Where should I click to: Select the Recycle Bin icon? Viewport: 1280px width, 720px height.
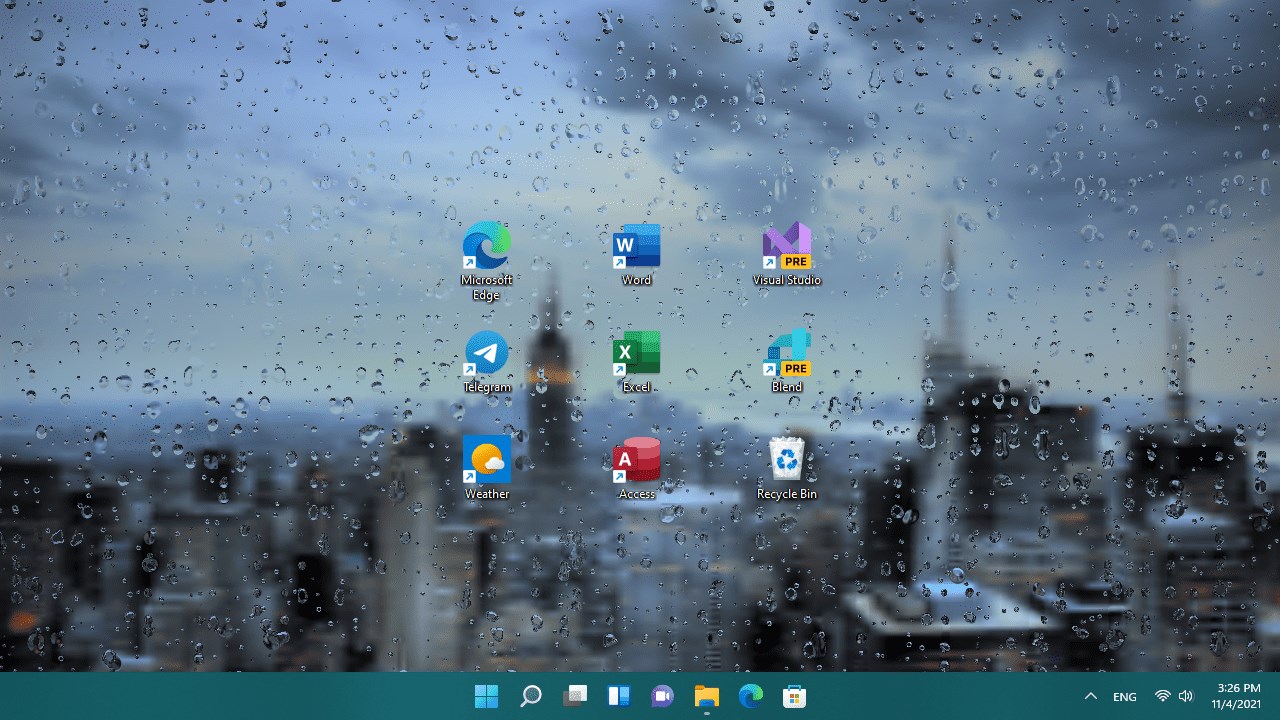point(787,468)
